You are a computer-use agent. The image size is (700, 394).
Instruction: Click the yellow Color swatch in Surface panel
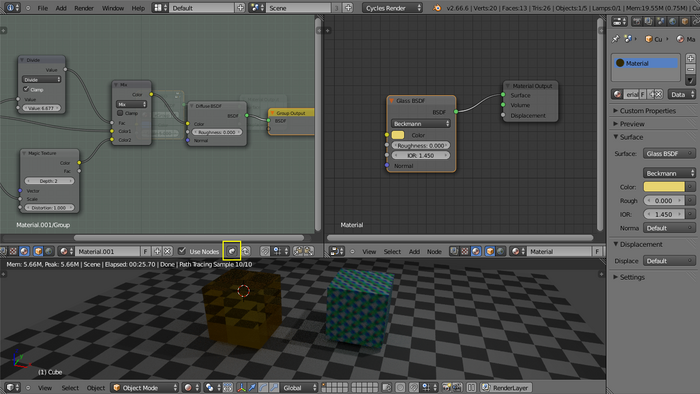(664, 187)
